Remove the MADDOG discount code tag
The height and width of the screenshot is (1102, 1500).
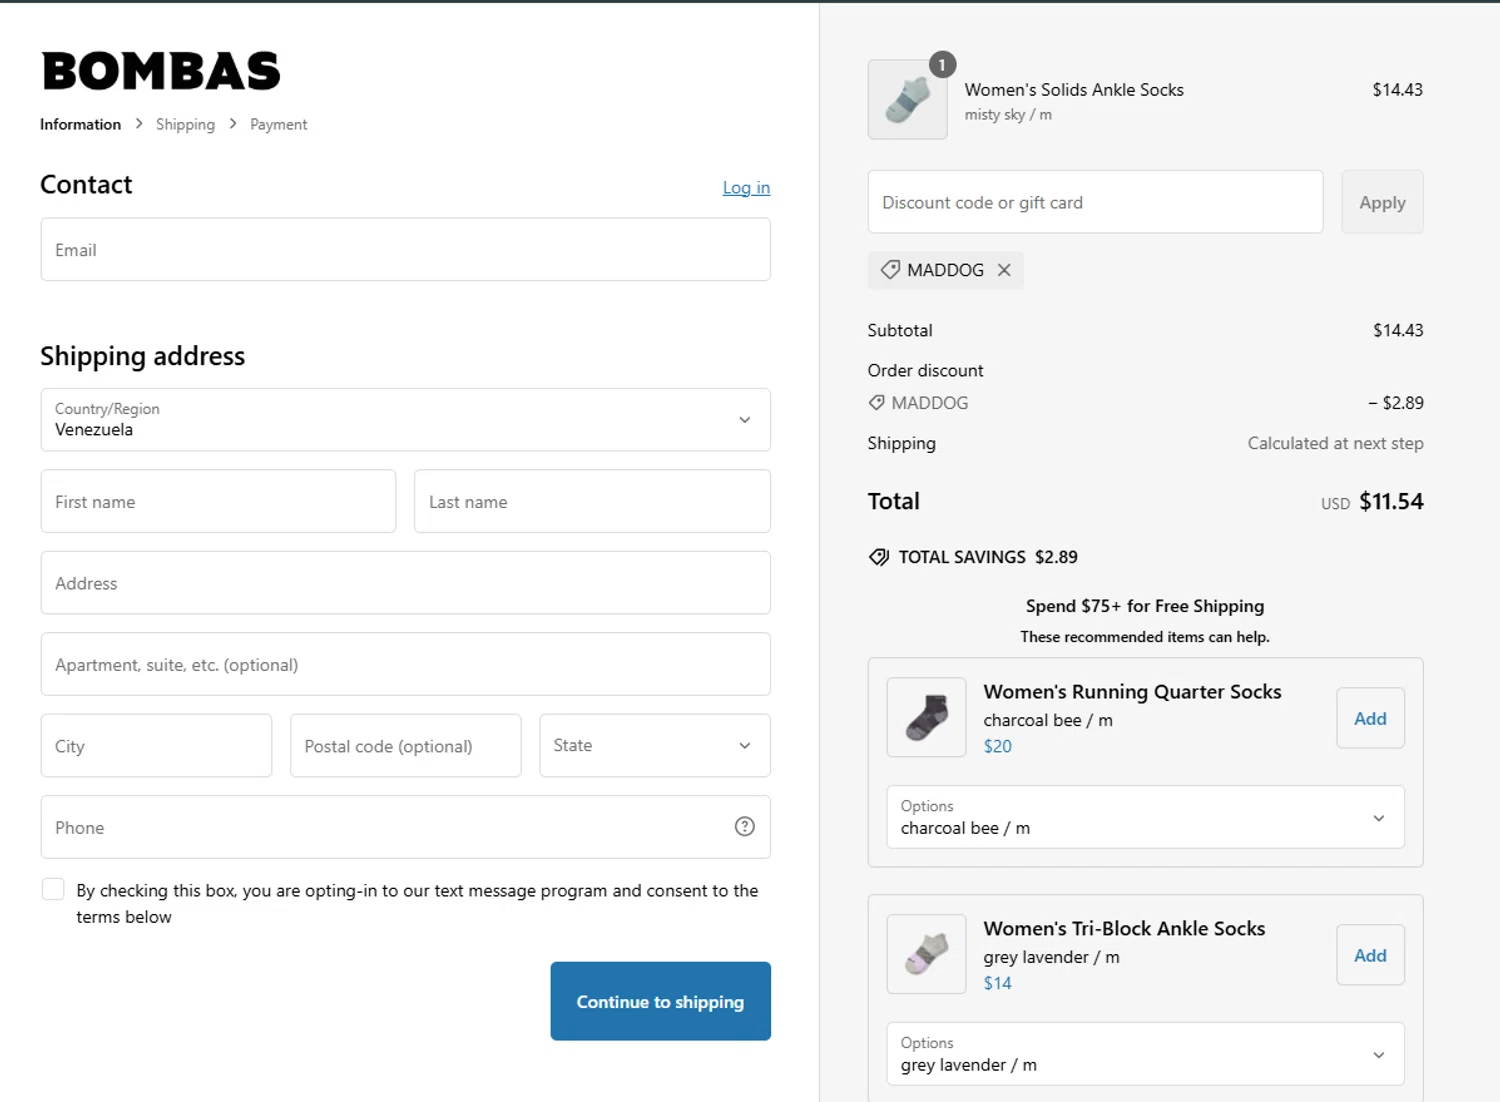click(1004, 270)
